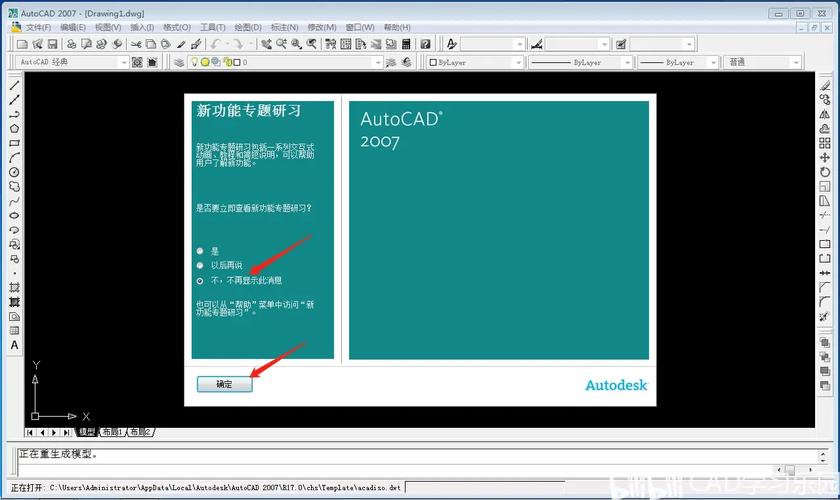The width and height of the screenshot is (840, 500).
Task: Expand the AutoCAD 经典 workspace dropdown
Action: [124, 63]
